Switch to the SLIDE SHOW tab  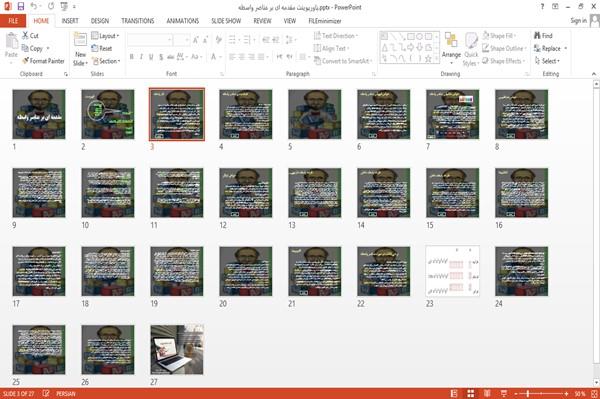coord(226,21)
